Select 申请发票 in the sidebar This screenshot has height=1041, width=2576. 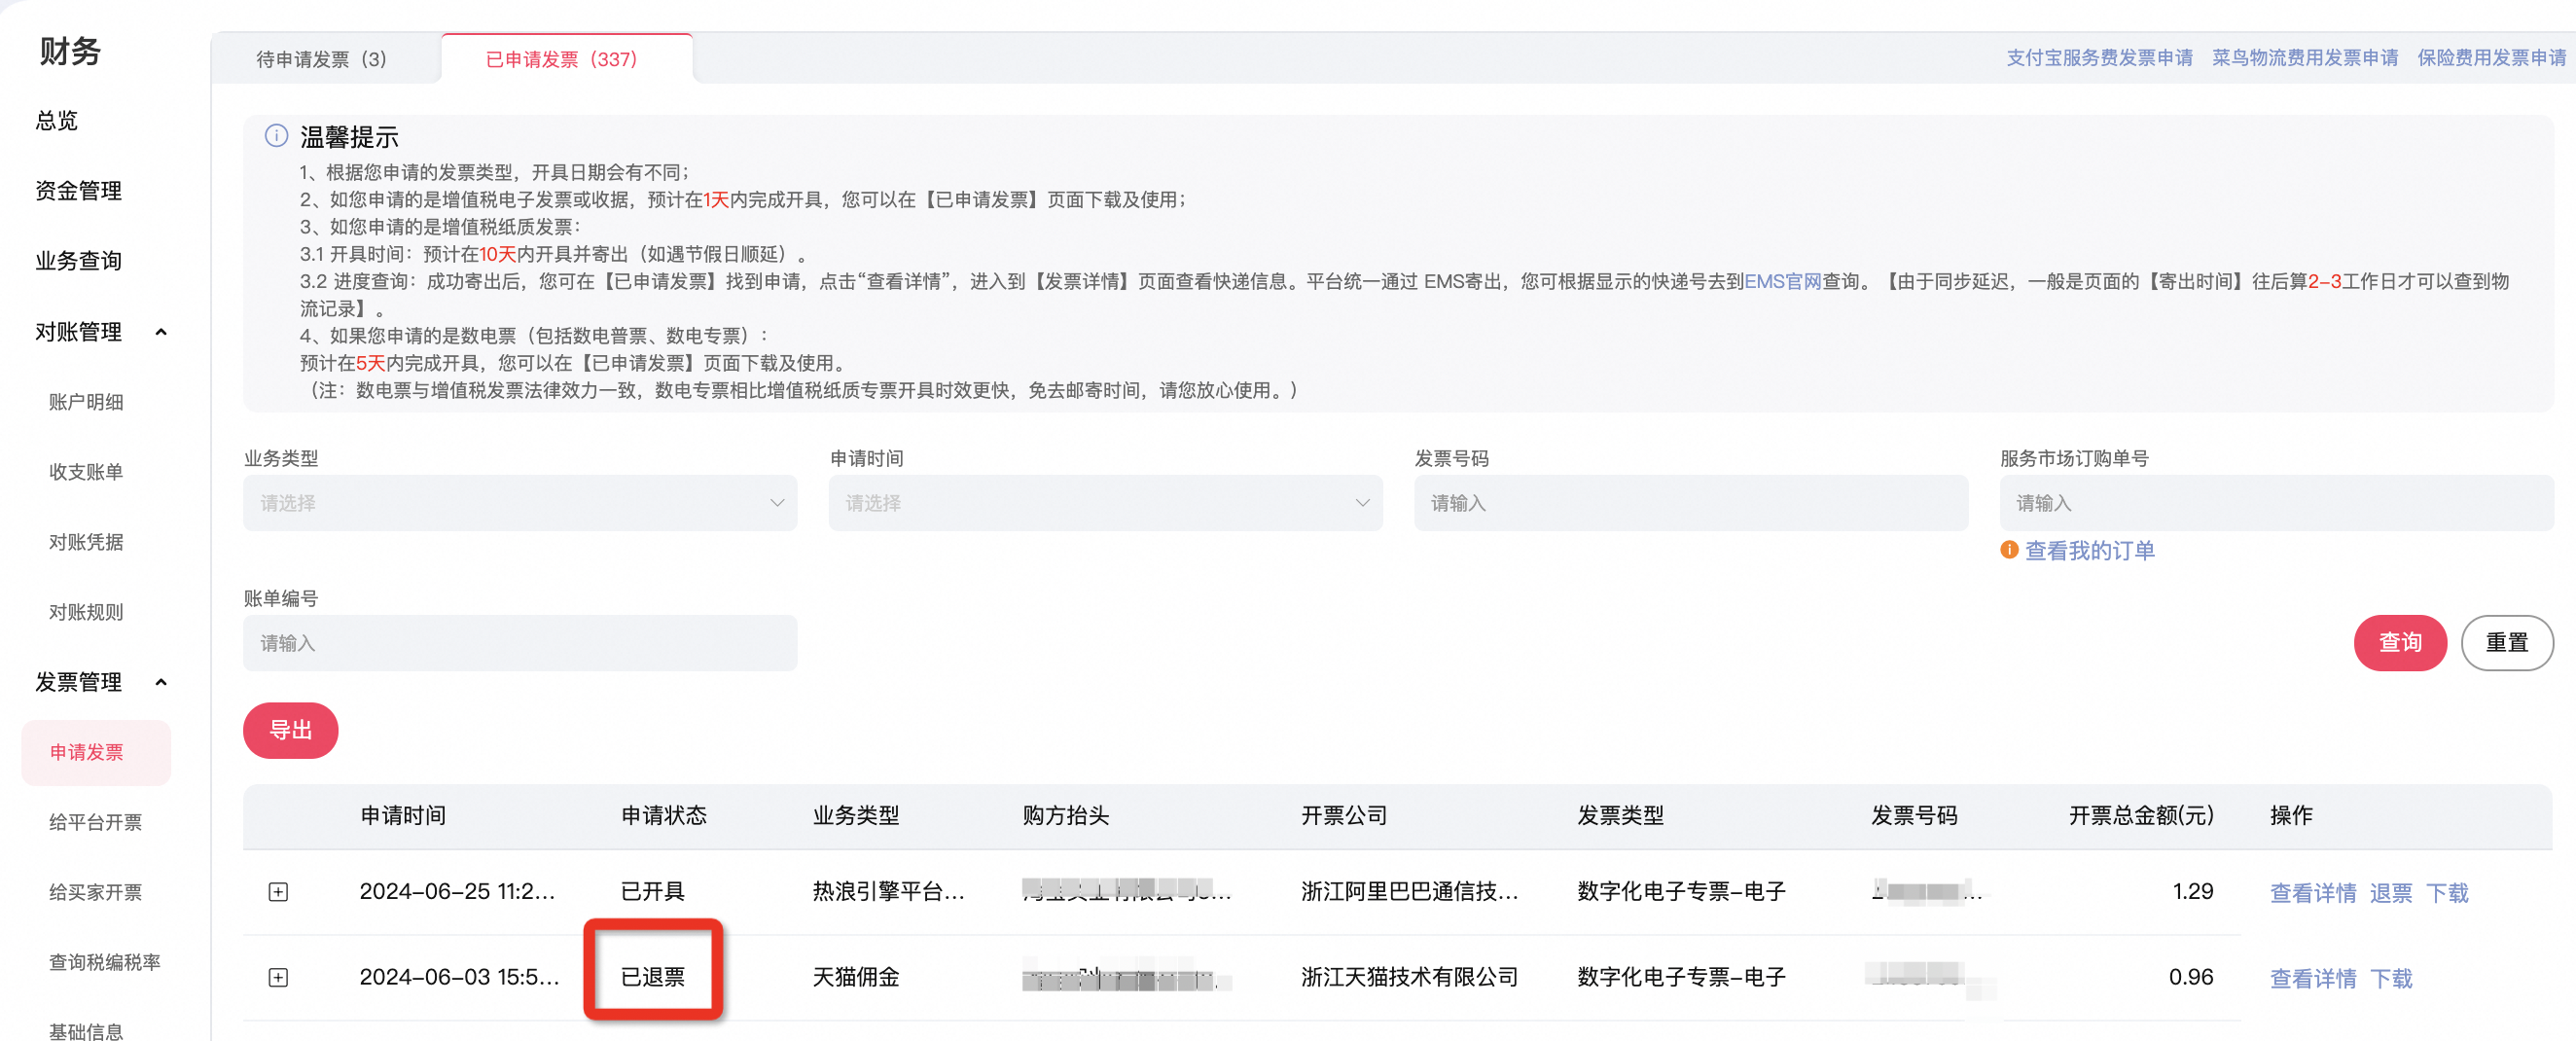pos(96,752)
